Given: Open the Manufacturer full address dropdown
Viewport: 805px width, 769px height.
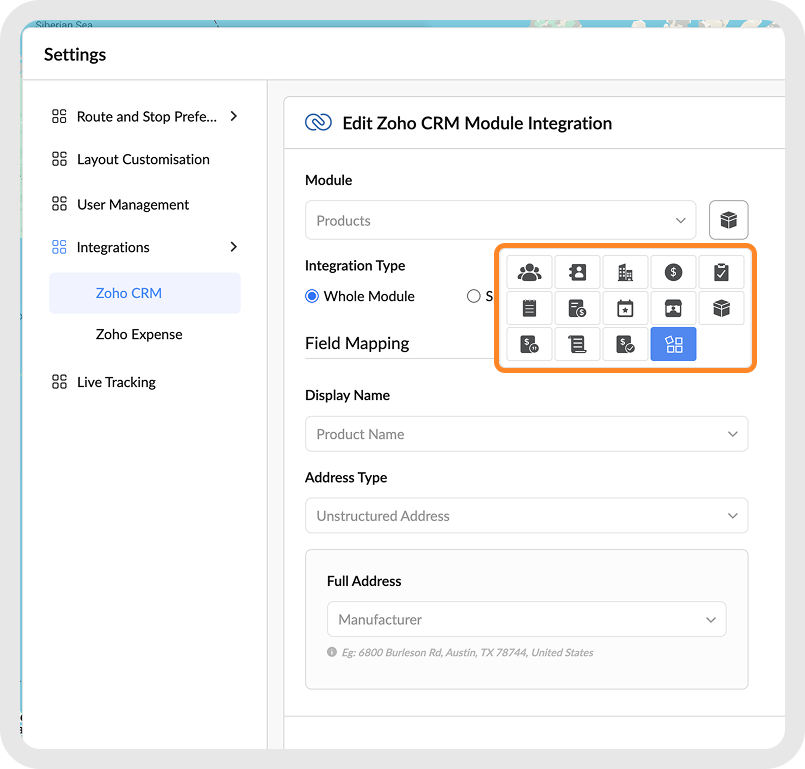Looking at the screenshot, I should click(x=526, y=619).
